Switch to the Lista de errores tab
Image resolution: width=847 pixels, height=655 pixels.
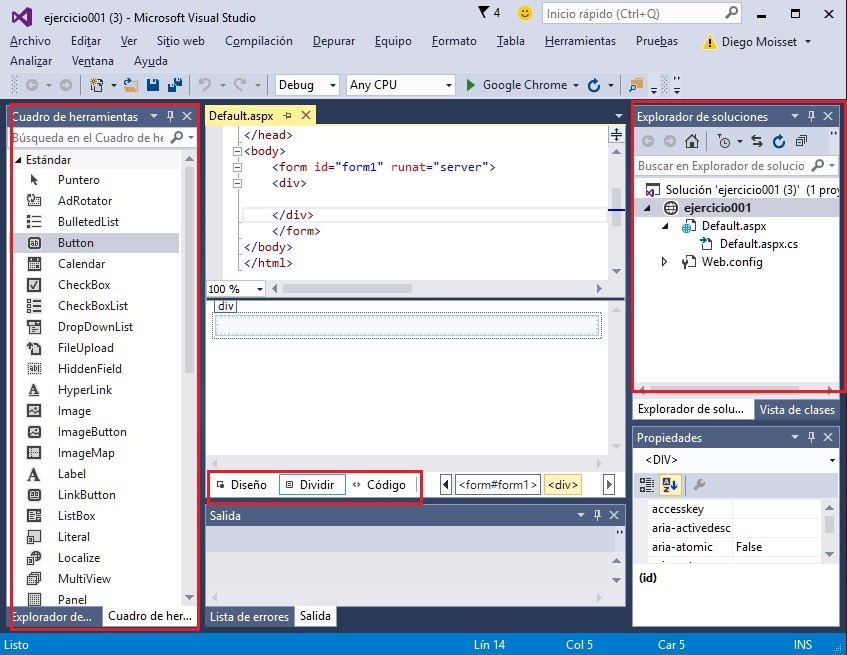(x=250, y=616)
